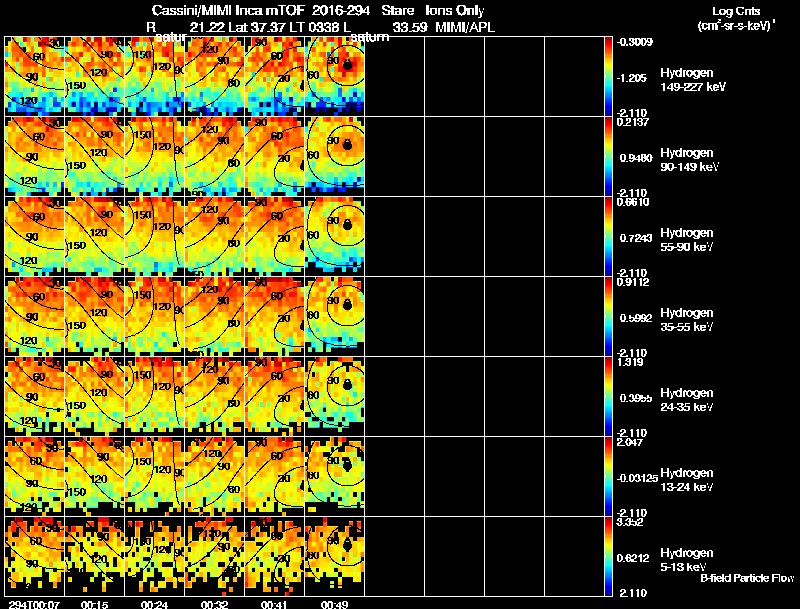Click the color bar beside Hydrogen 5-13 keV
The image size is (800, 609).
tap(608, 556)
